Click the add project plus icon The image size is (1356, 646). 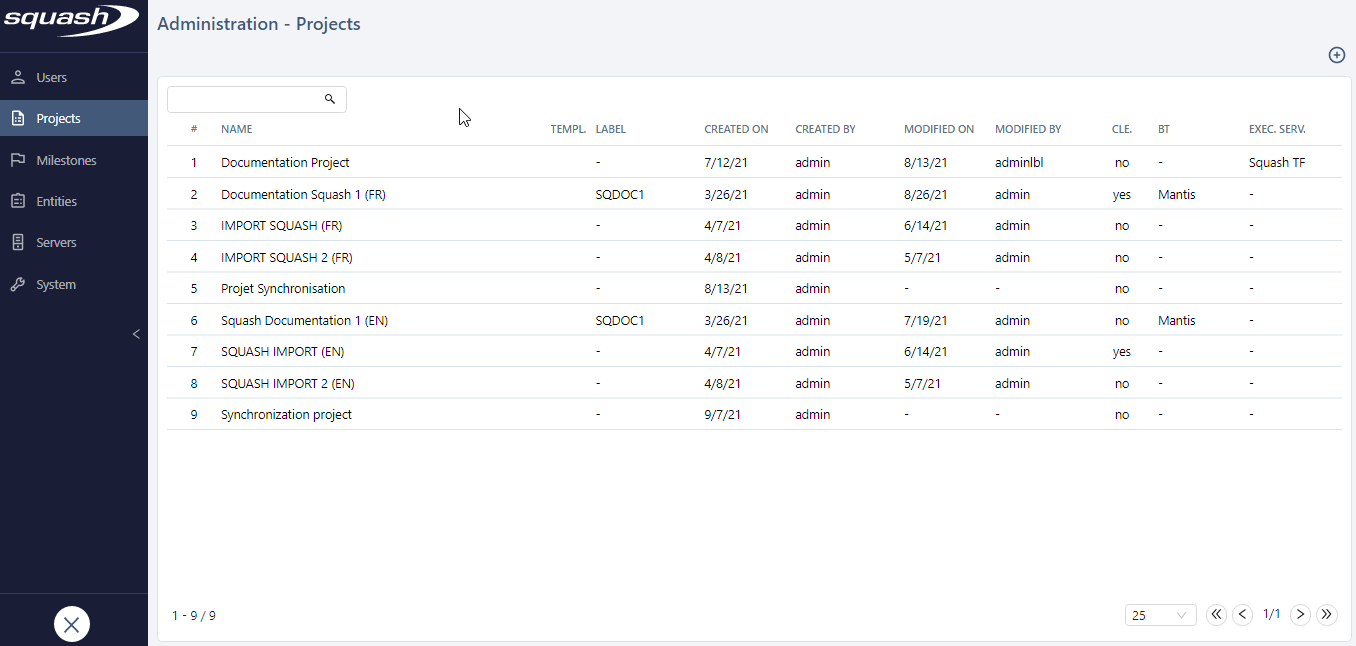1336,55
